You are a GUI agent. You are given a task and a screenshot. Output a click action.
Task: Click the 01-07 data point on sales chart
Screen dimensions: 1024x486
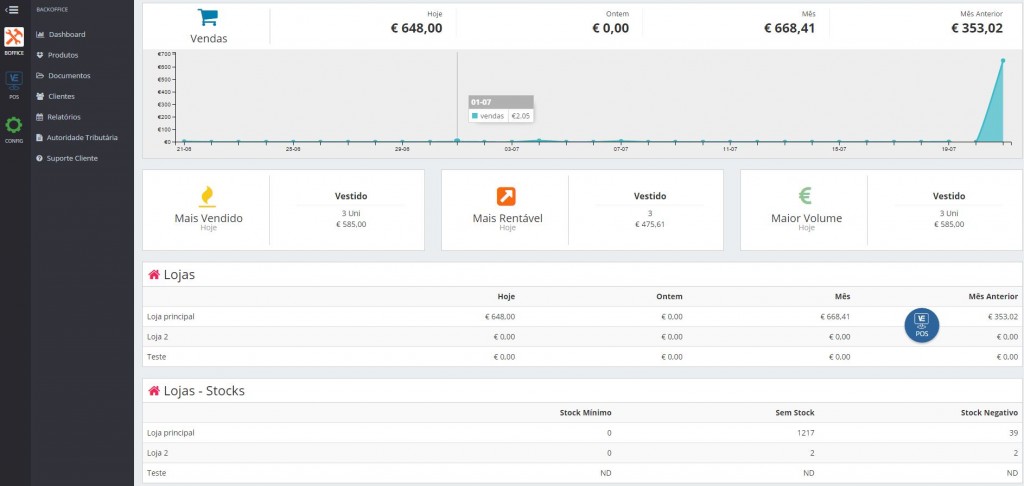[x=457, y=140]
